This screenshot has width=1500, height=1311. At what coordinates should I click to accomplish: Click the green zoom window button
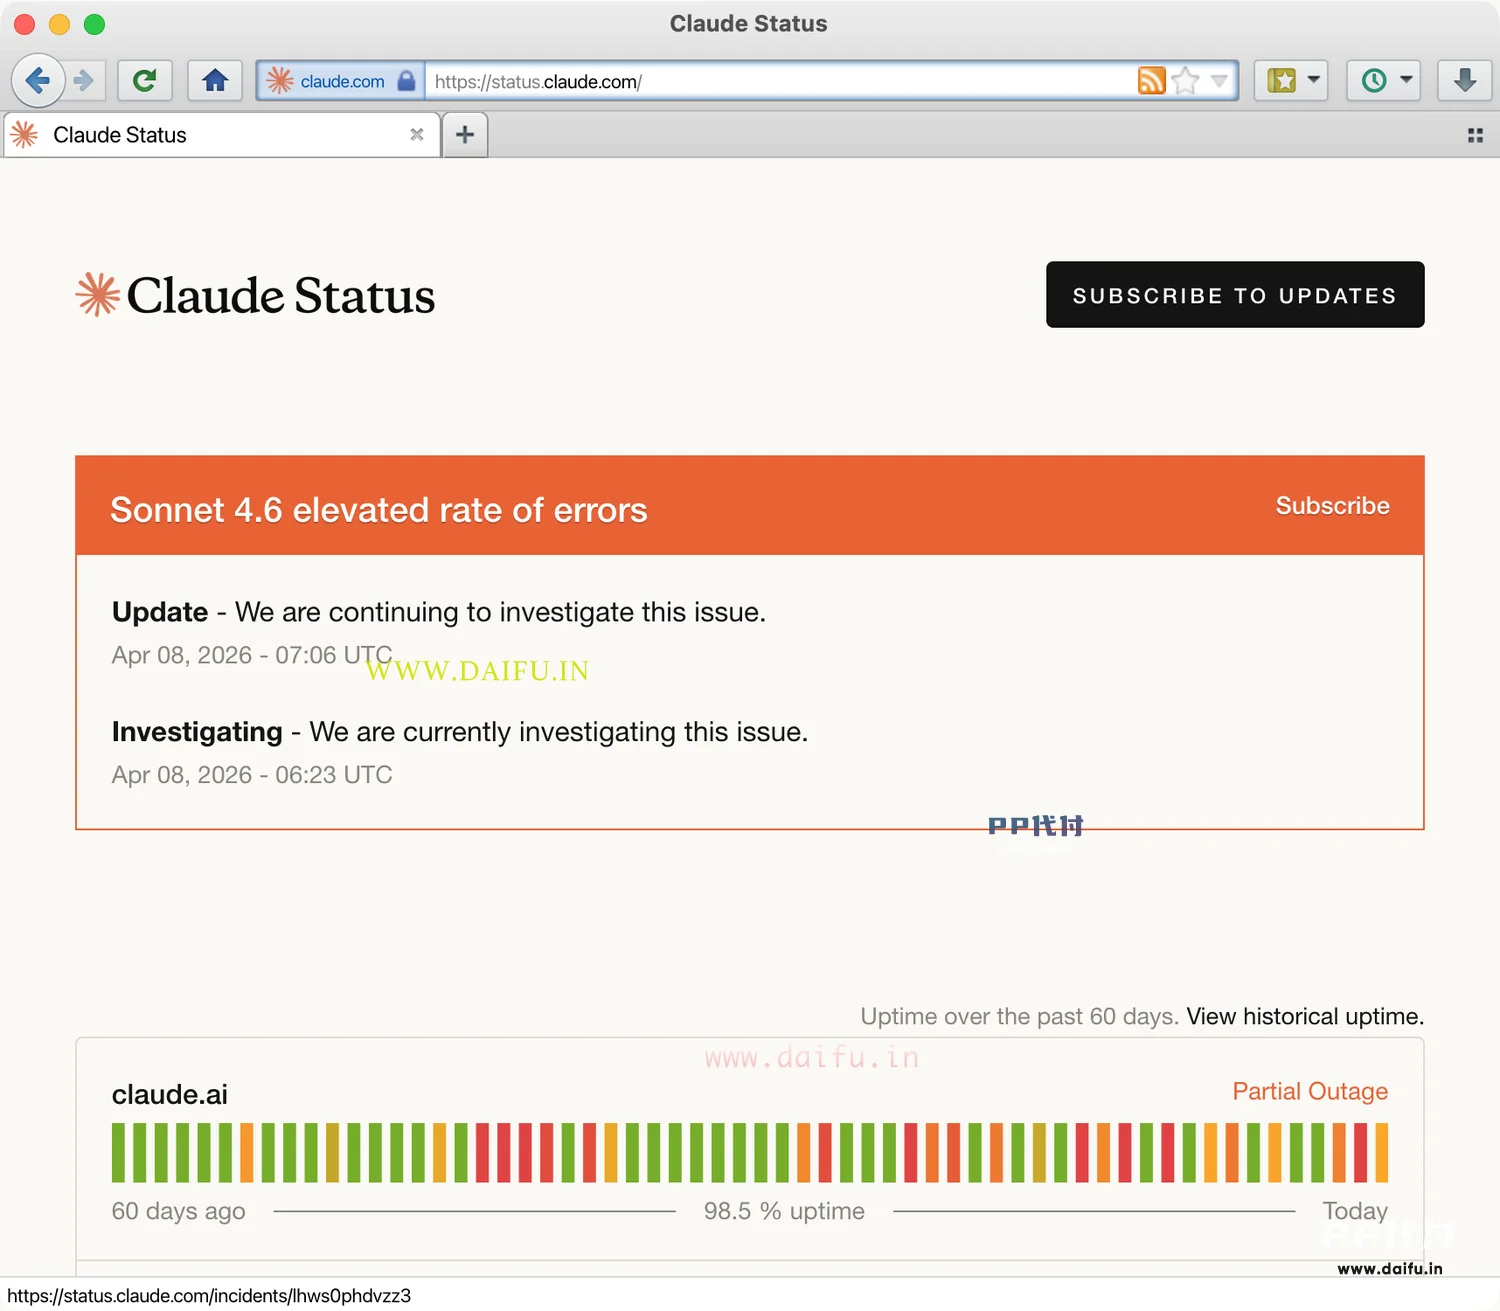(x=95, y=24)
